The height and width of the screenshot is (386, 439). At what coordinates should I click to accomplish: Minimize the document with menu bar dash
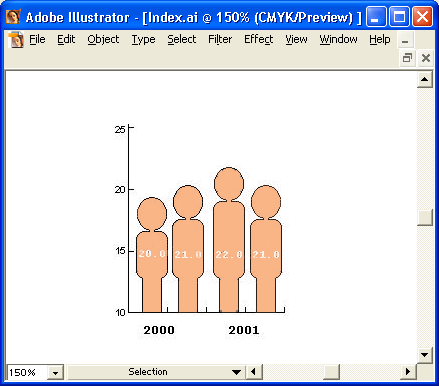click(405, 41)
